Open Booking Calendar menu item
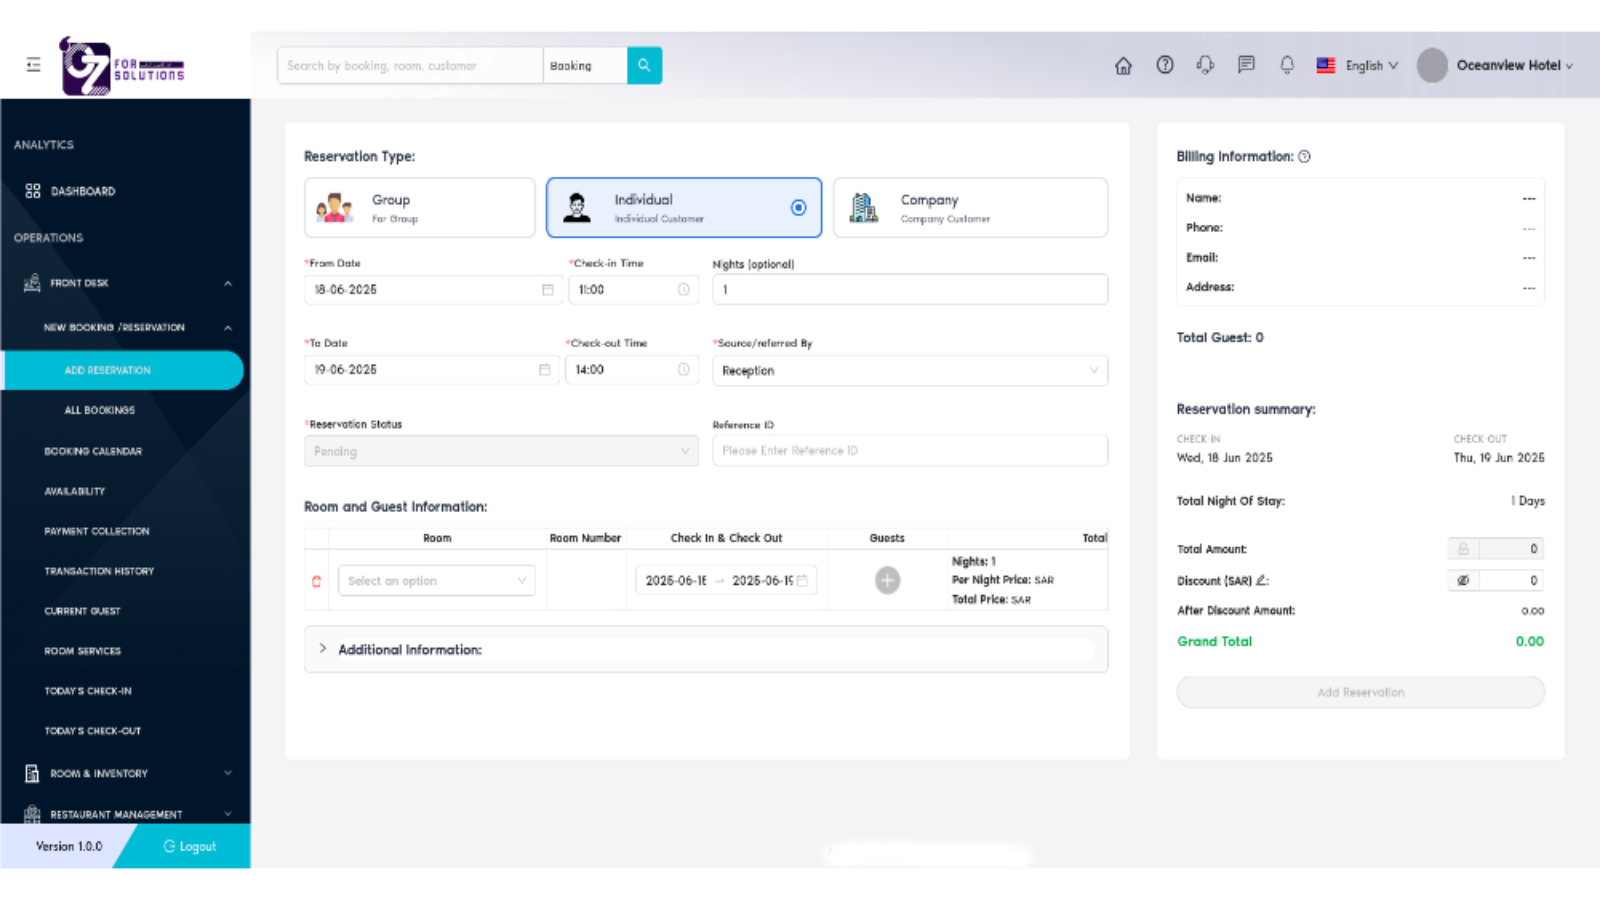The width and height of the screenshot is (1600, 900). coord(93,451)
